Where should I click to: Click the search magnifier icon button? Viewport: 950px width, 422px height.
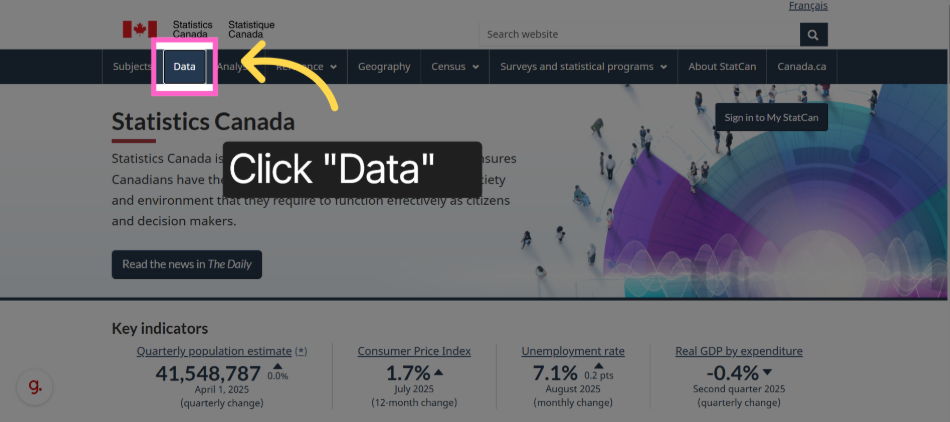(x=813, y=35)
